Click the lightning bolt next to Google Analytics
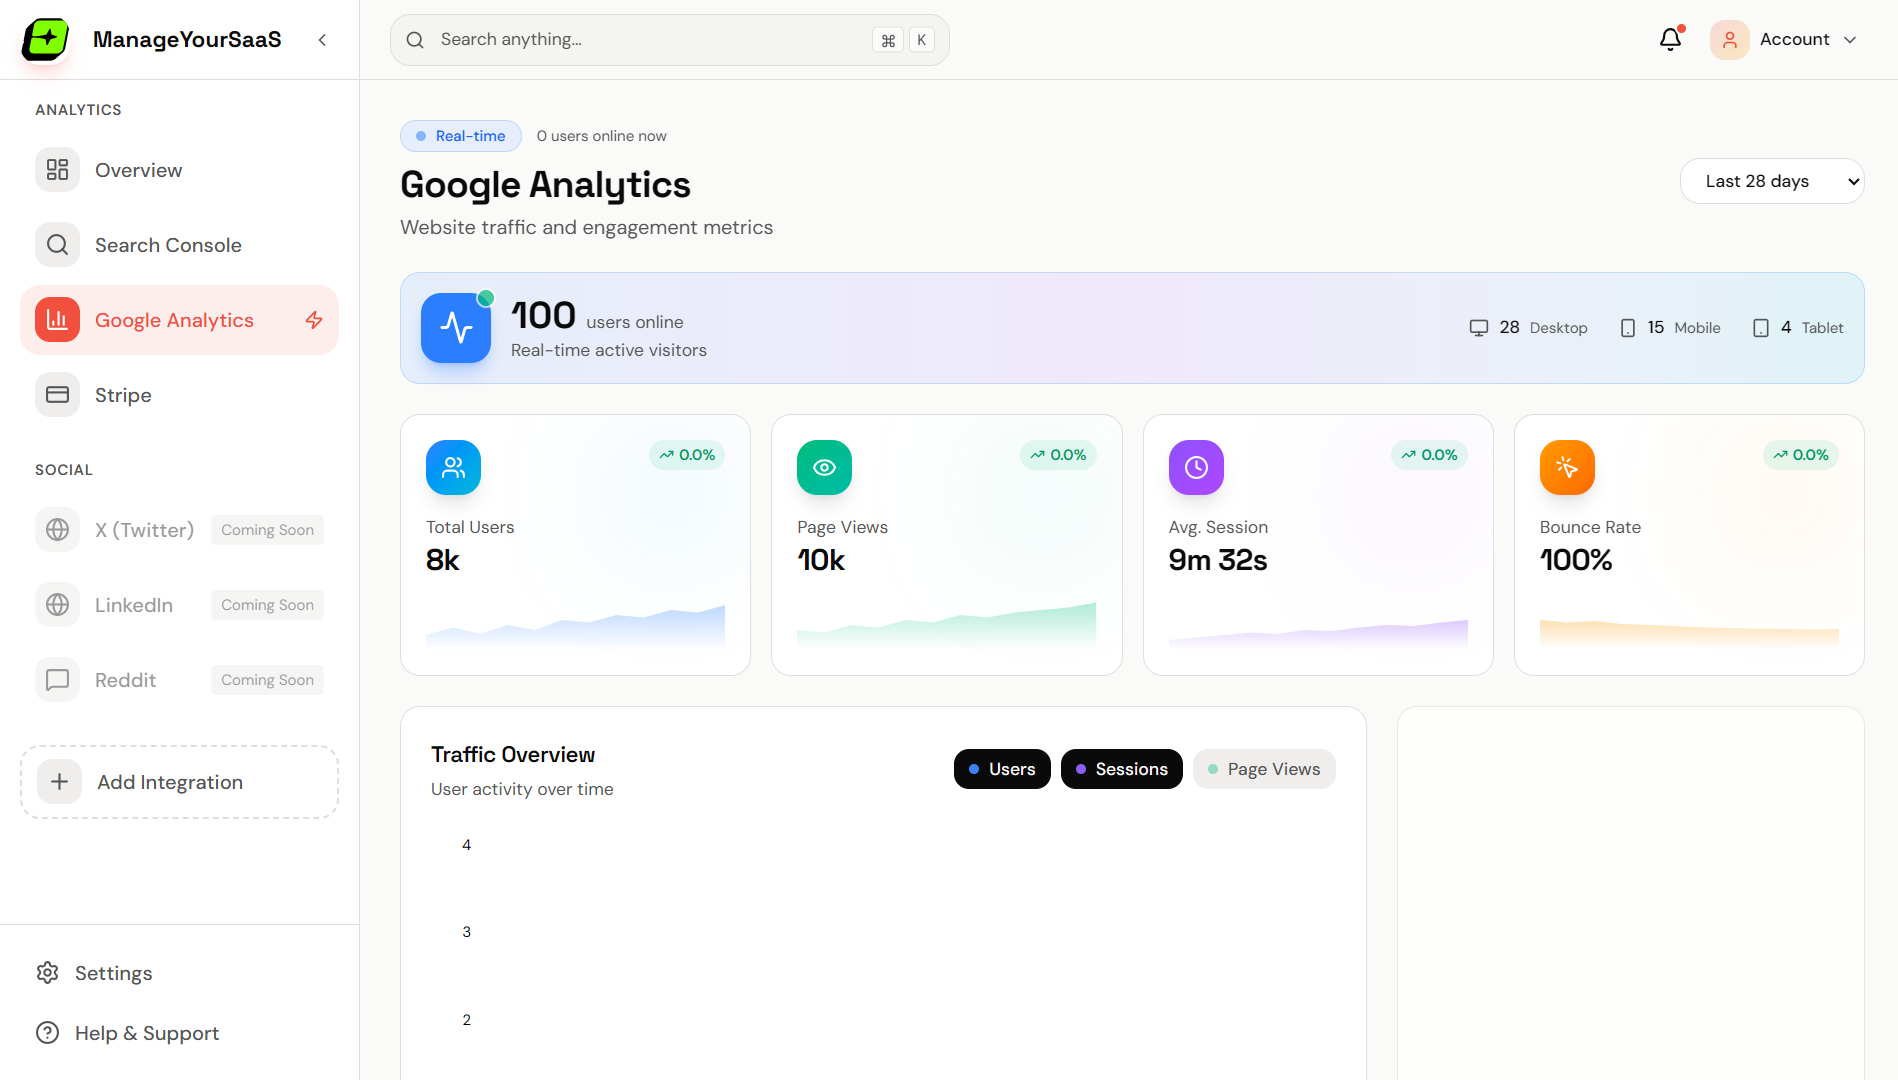The image size is (1898, 1080). [x=313, y=319]
